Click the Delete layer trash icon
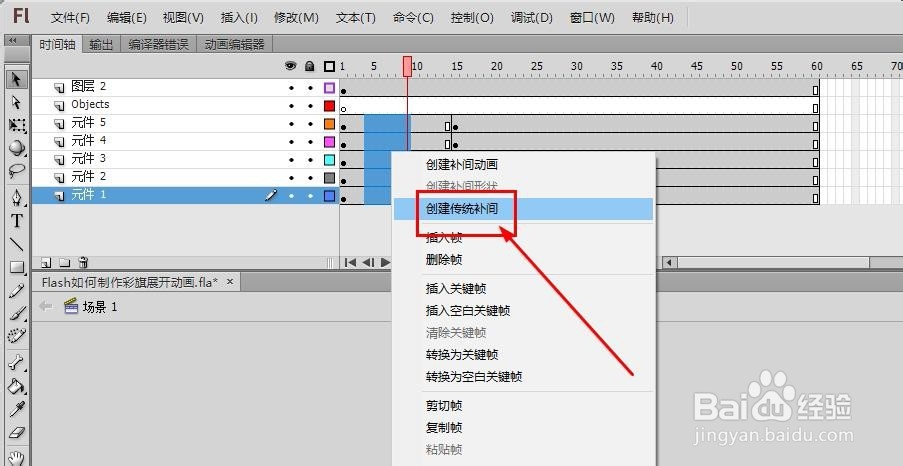 83,263
